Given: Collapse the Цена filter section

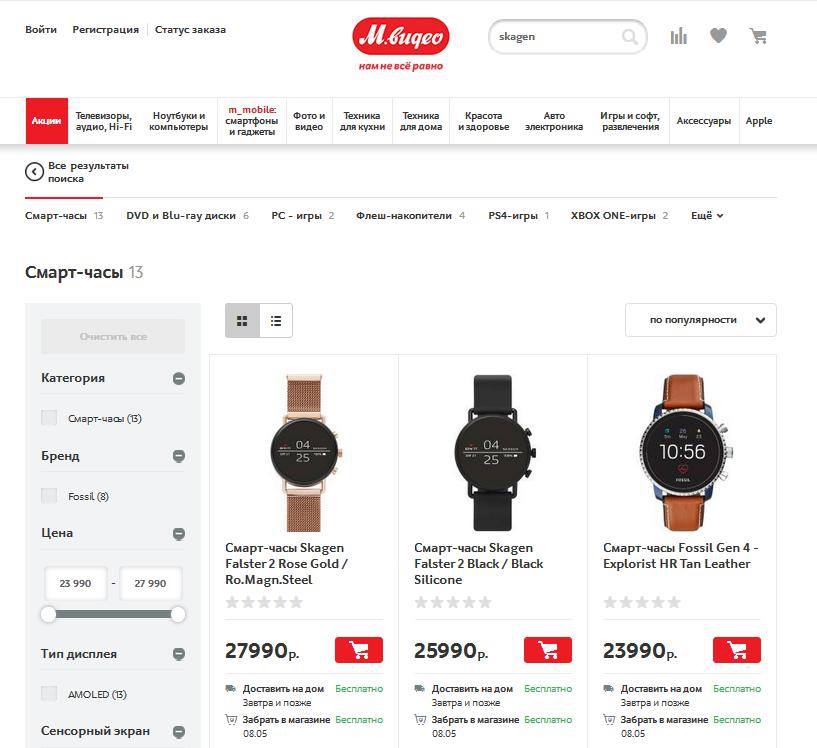Looking at the screenshot, I should [x=179, y=533].
